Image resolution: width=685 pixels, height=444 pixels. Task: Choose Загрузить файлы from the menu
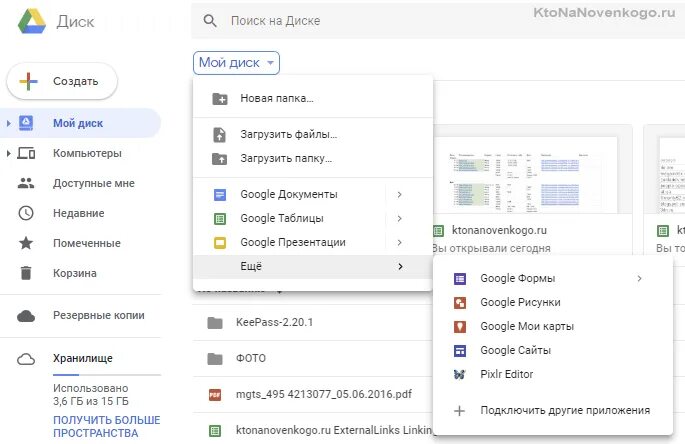tap(288, 134)
